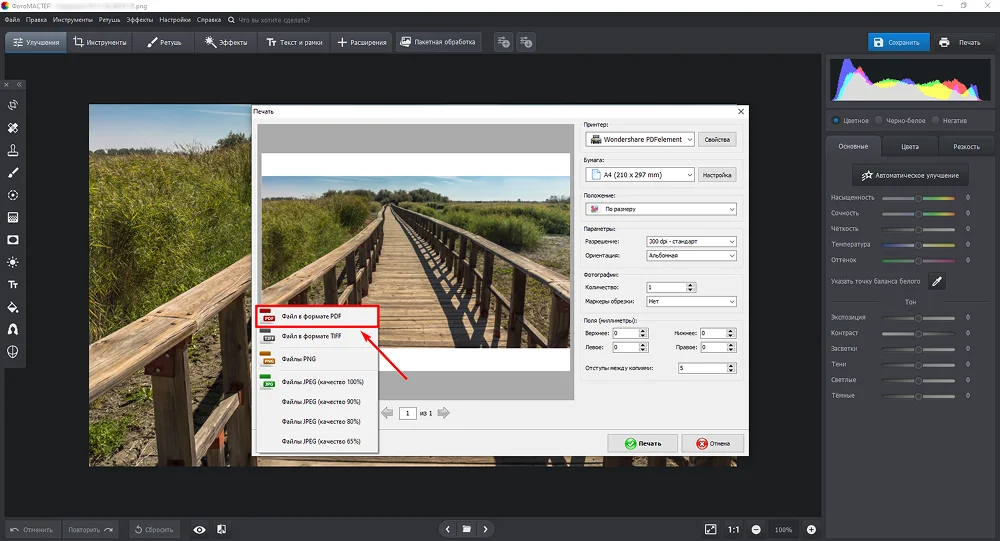This screenshot has height=541, width=1000.
Task: Adjust the Насыщенность slider
Action: pos(918,198)
